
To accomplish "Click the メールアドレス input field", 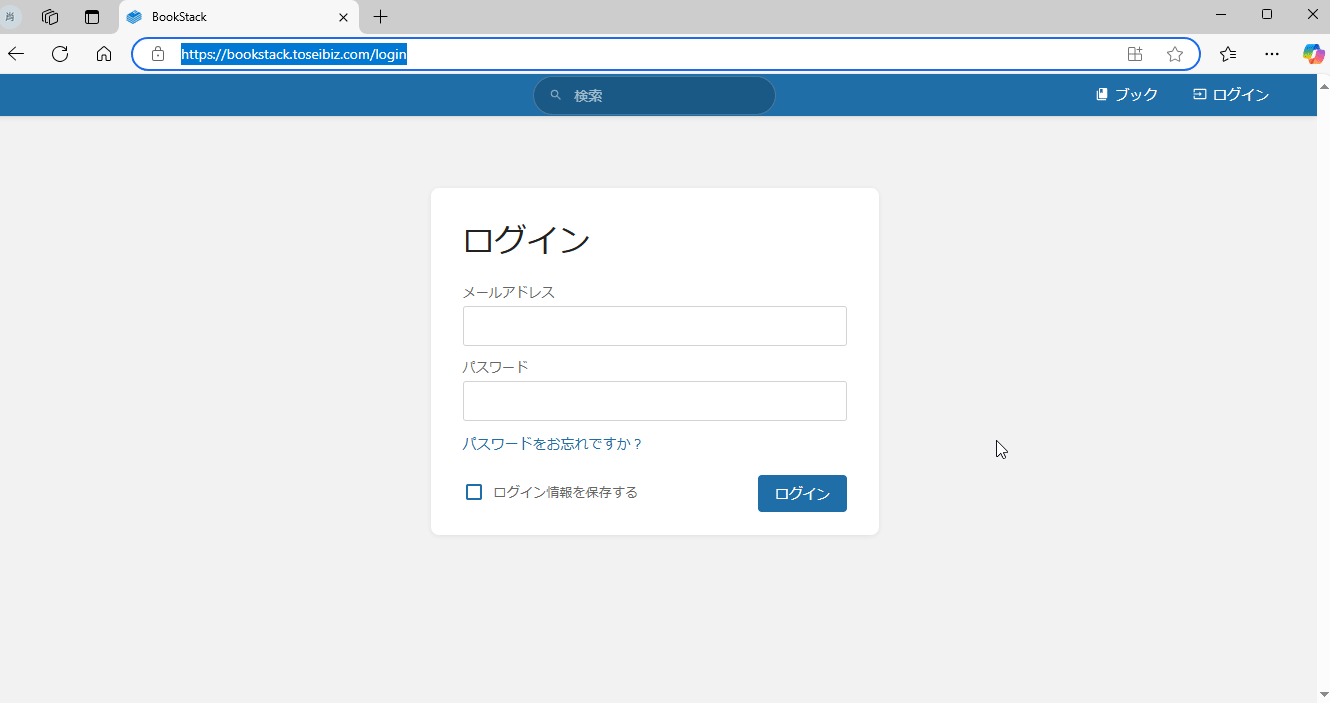I will click(x=654, y=326).
